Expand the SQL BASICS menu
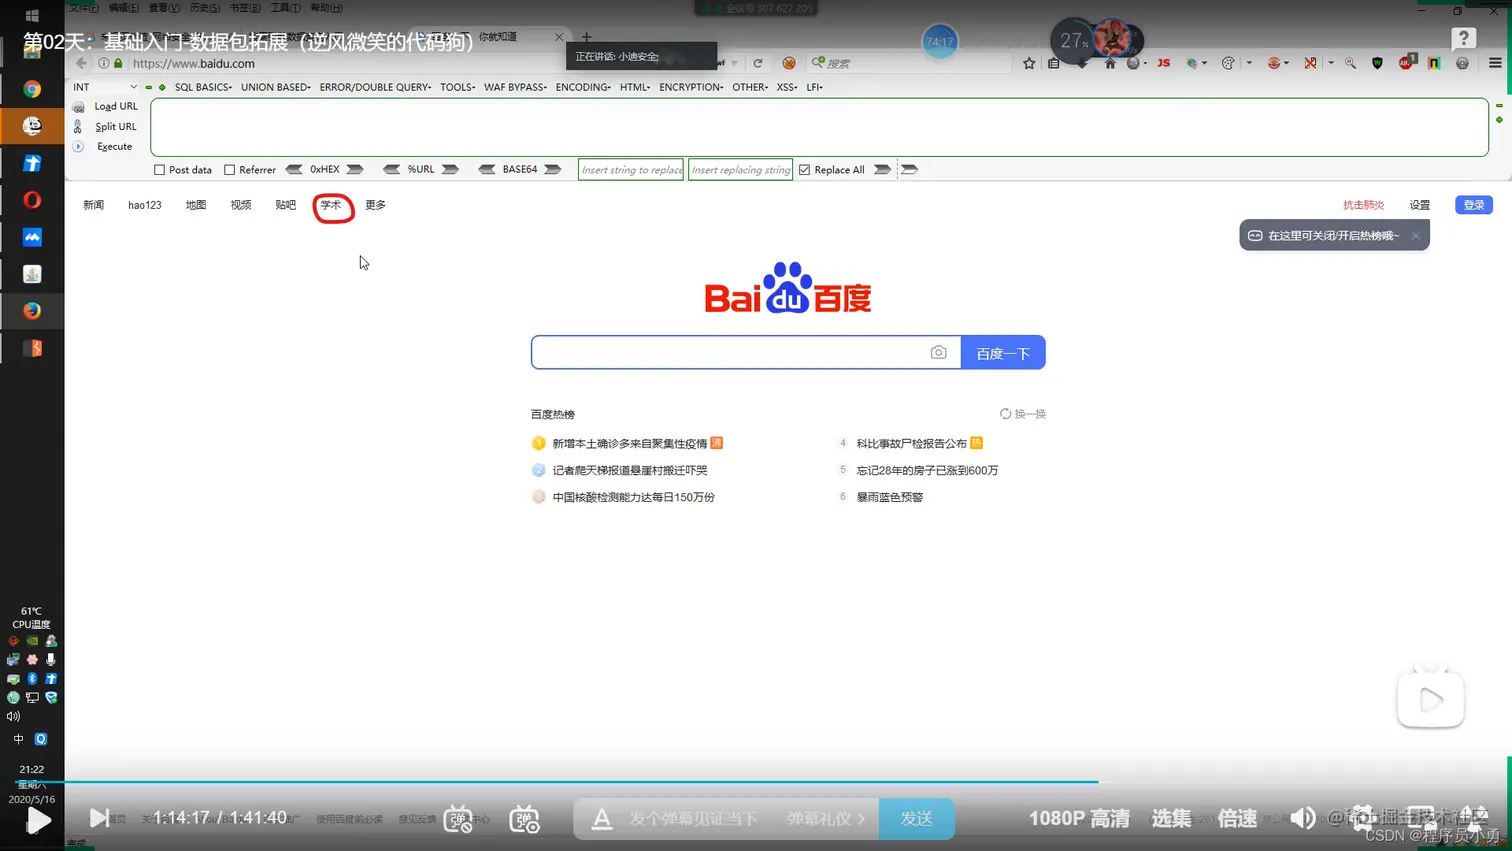The image size is (1512, 851). (203, 87)
